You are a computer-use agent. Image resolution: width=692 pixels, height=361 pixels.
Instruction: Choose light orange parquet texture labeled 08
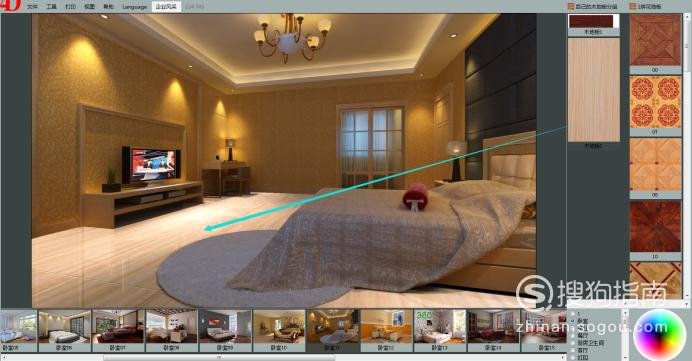pyautogui.click(x=655, y=165)
